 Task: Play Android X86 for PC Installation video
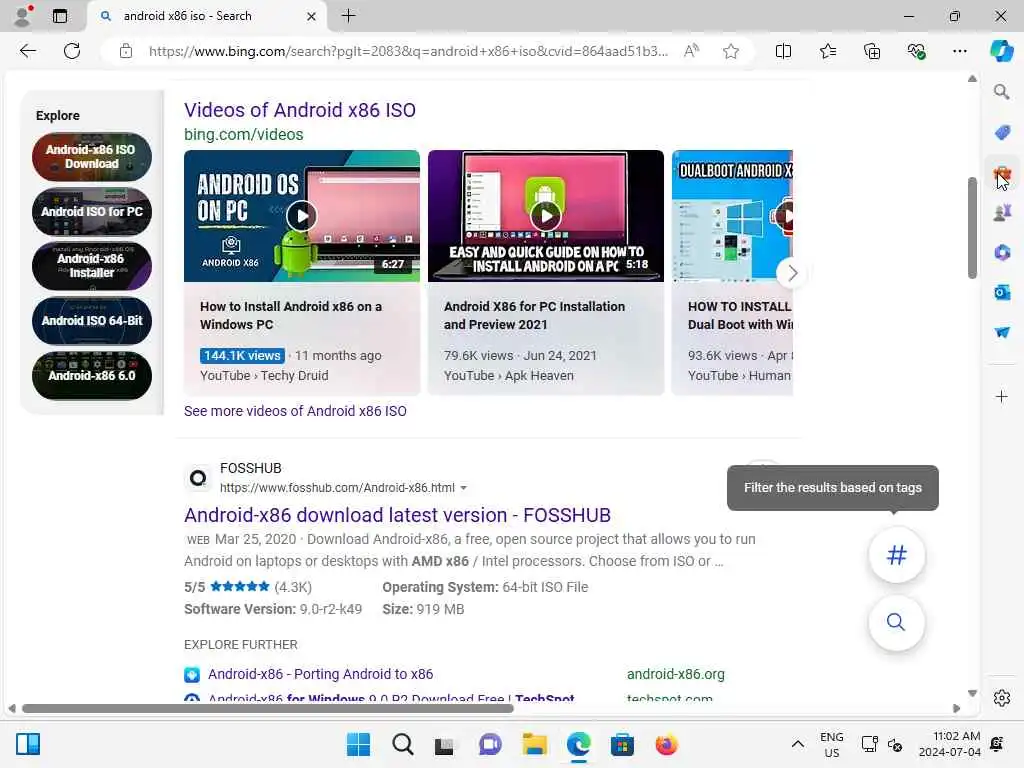point(546,216)
